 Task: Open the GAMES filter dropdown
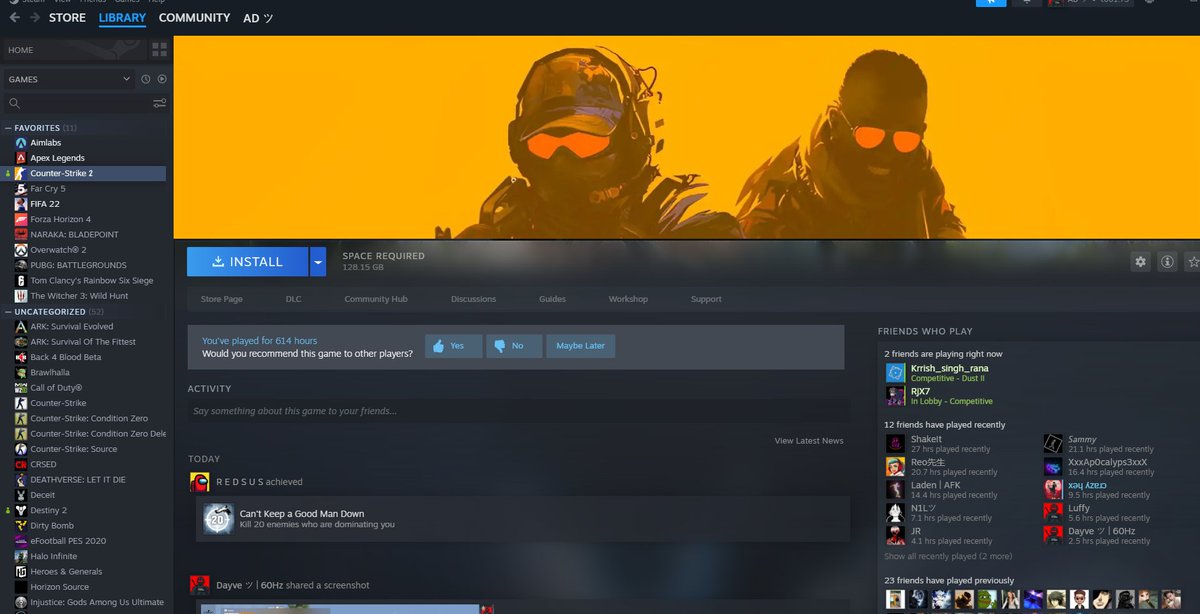pos(69,79)
